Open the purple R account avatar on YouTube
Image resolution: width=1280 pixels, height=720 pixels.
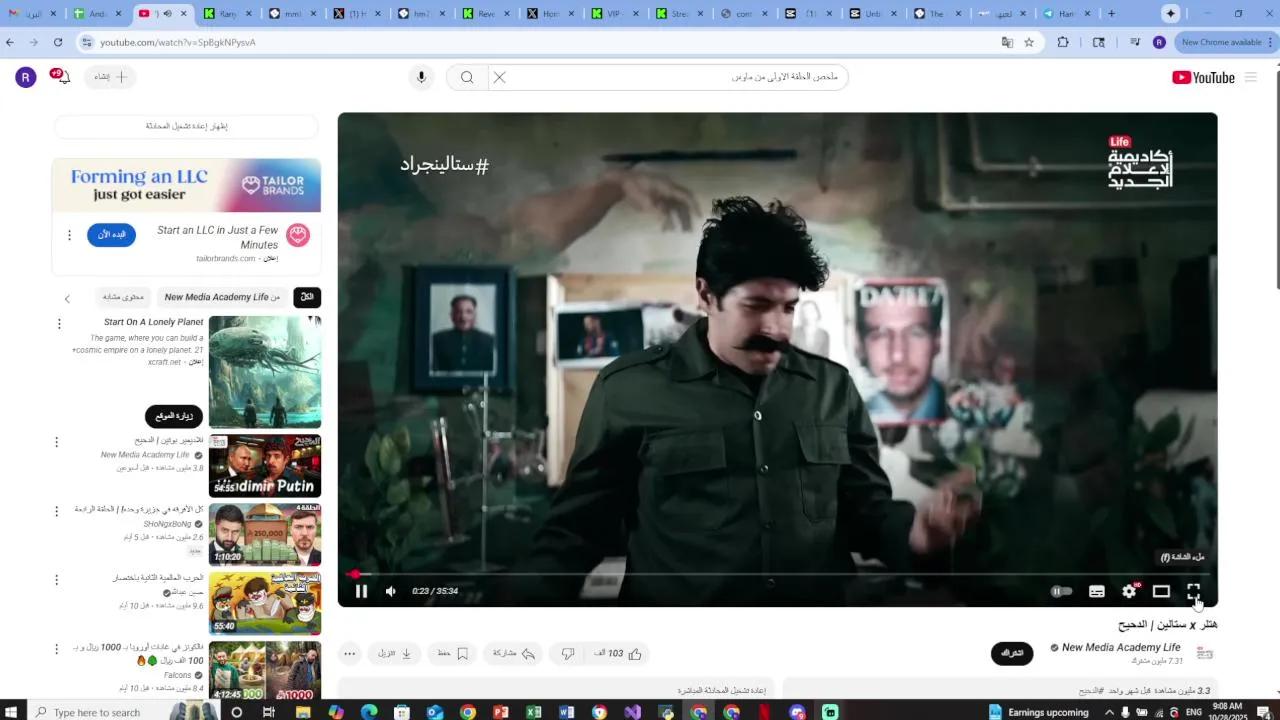[26, 77]
